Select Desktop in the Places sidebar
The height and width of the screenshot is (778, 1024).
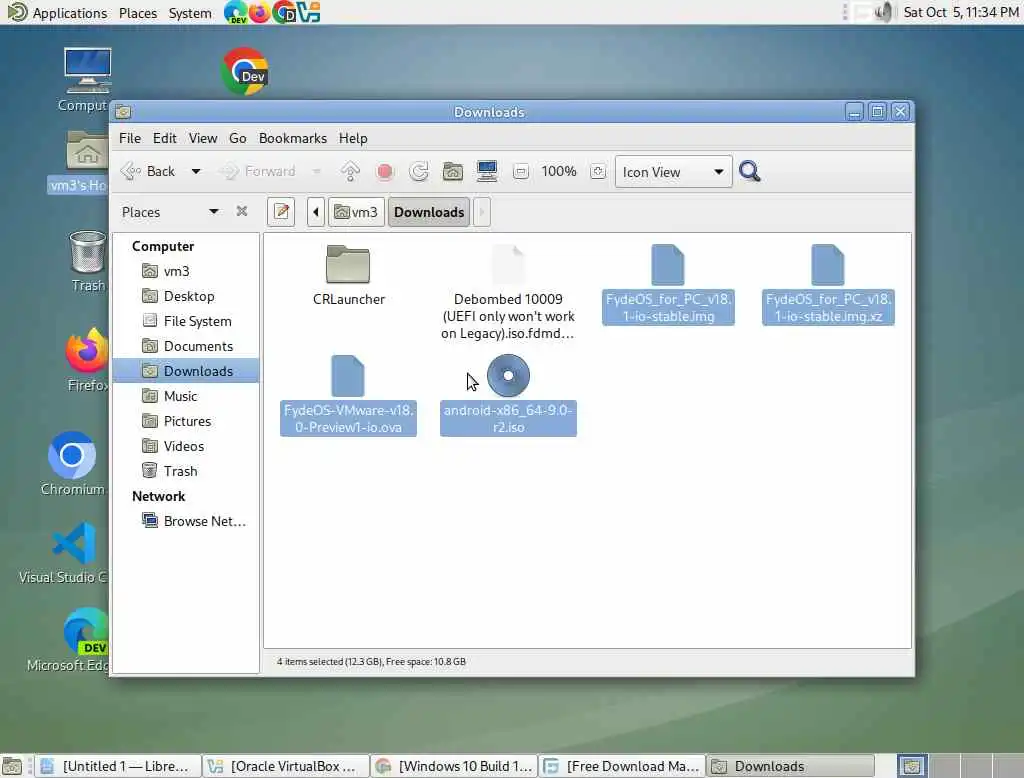point(186,296)
